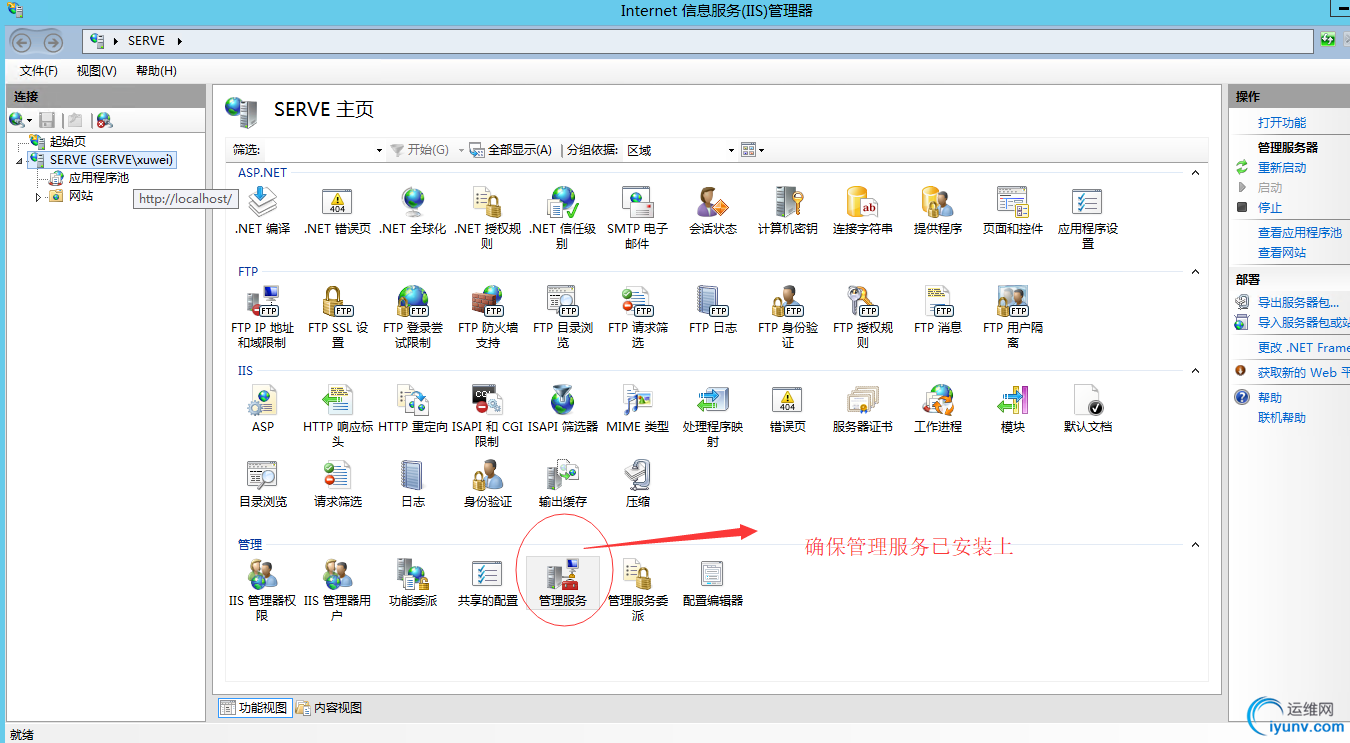
Task: Open the MIME 类型 feature icon
Action: (x=637, y=404)
